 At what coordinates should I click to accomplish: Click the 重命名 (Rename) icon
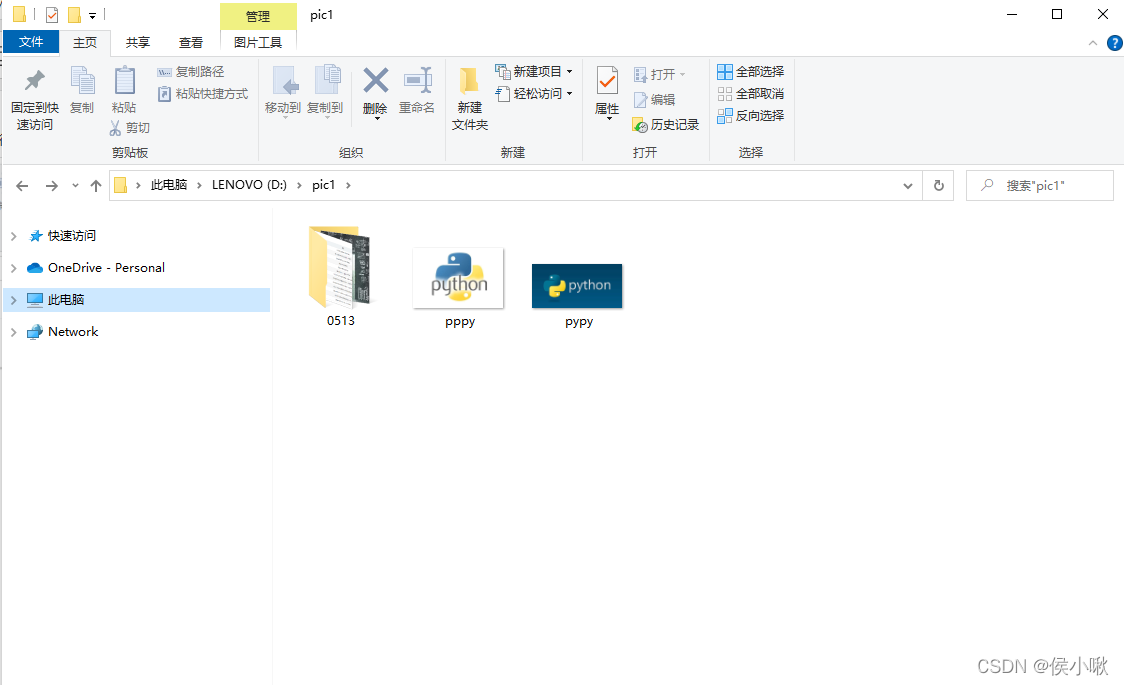tap(417, 87)
